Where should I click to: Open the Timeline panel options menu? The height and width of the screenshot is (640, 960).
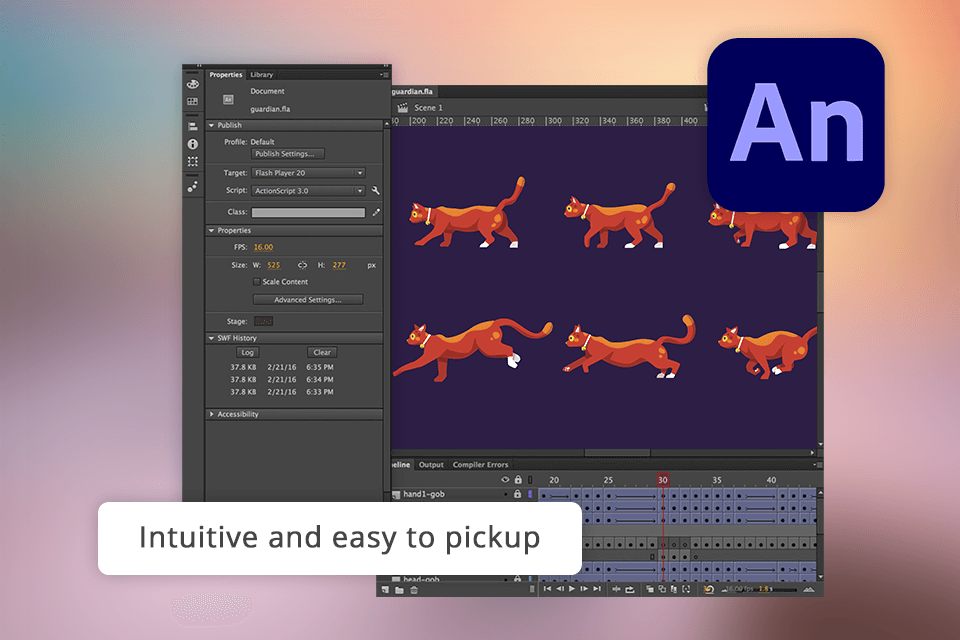click(x=819, y=465)
